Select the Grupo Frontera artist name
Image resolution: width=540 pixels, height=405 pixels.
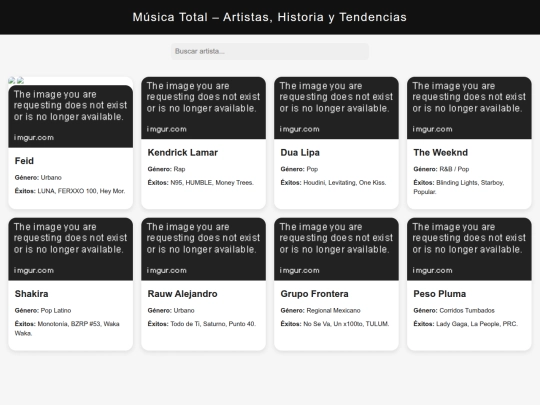click(314, 294)
